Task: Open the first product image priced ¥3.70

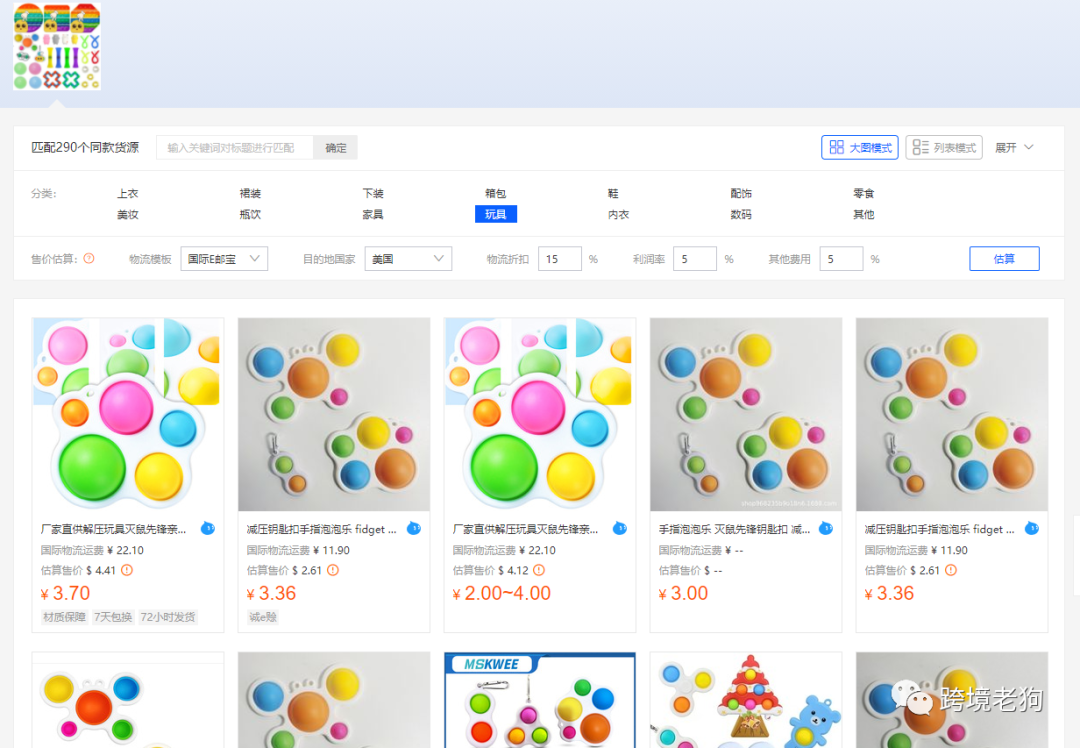Action: point(128,414)
